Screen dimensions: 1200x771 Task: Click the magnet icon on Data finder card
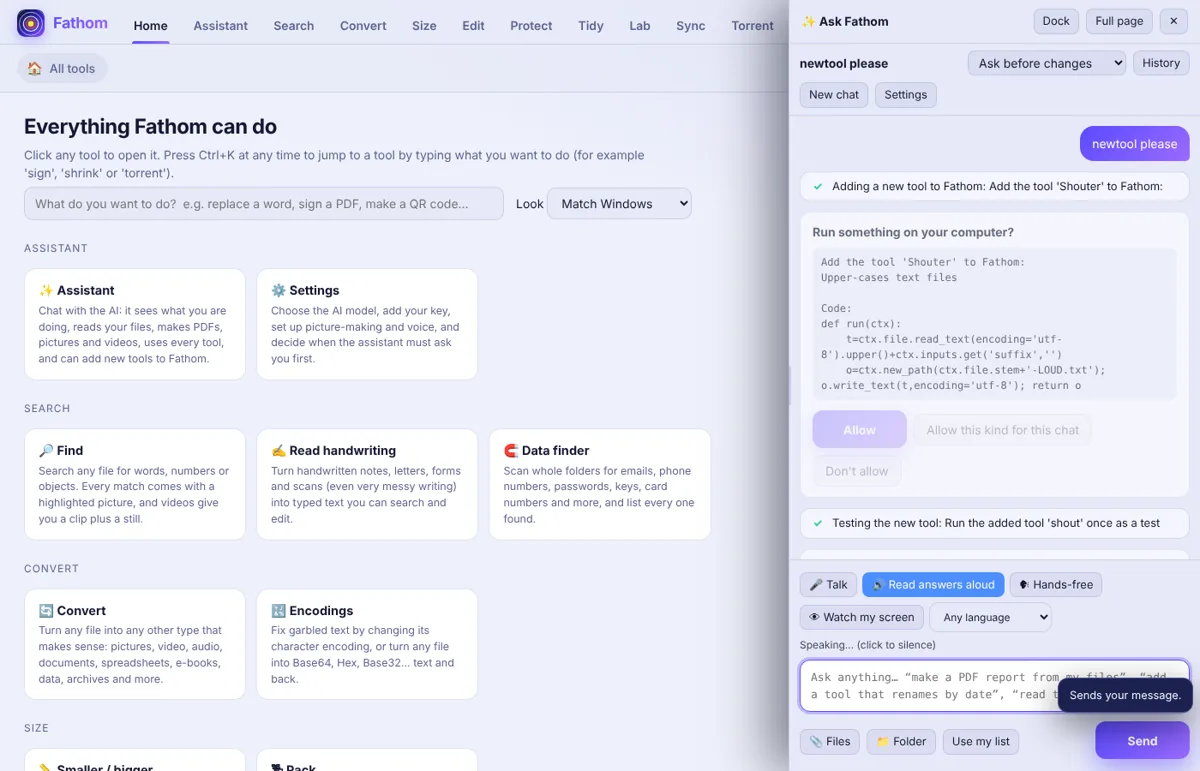(510, 451)
